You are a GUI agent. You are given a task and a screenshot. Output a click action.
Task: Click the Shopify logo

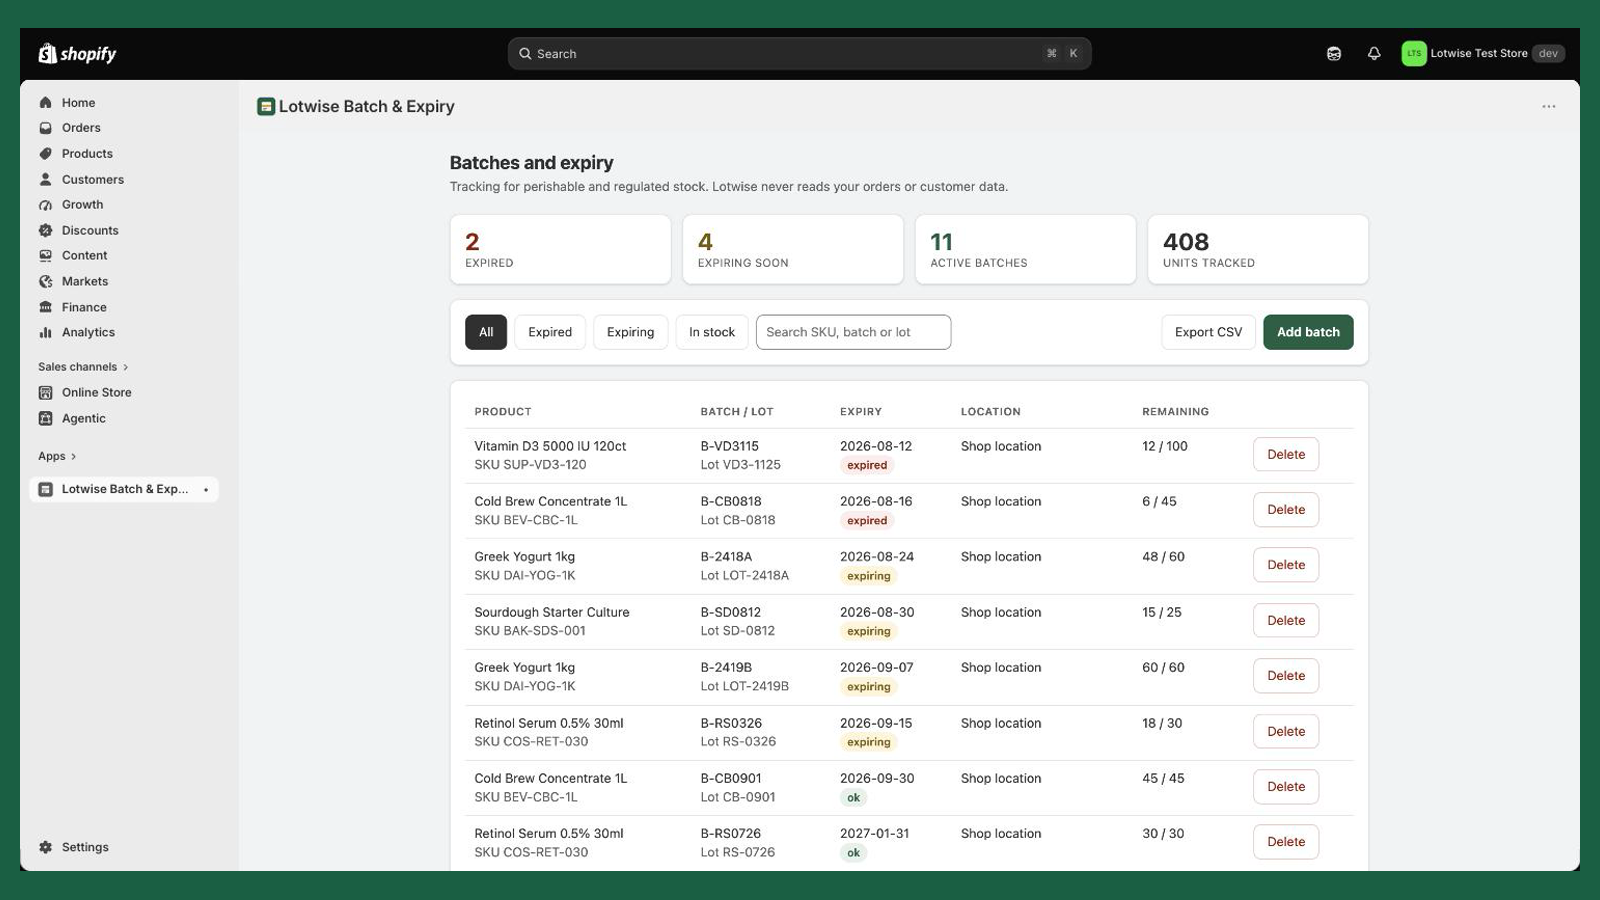(x=77, y=54)
